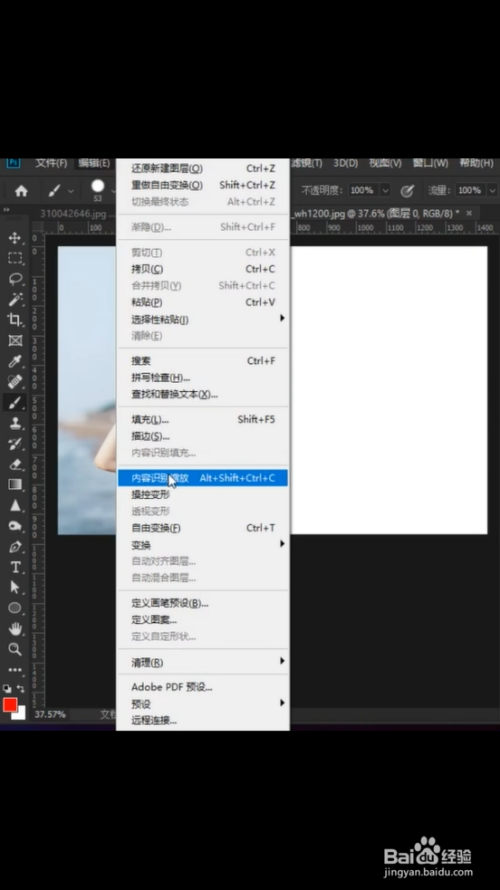Open the Edit Toolbar three-dots icon

point(15,670)
